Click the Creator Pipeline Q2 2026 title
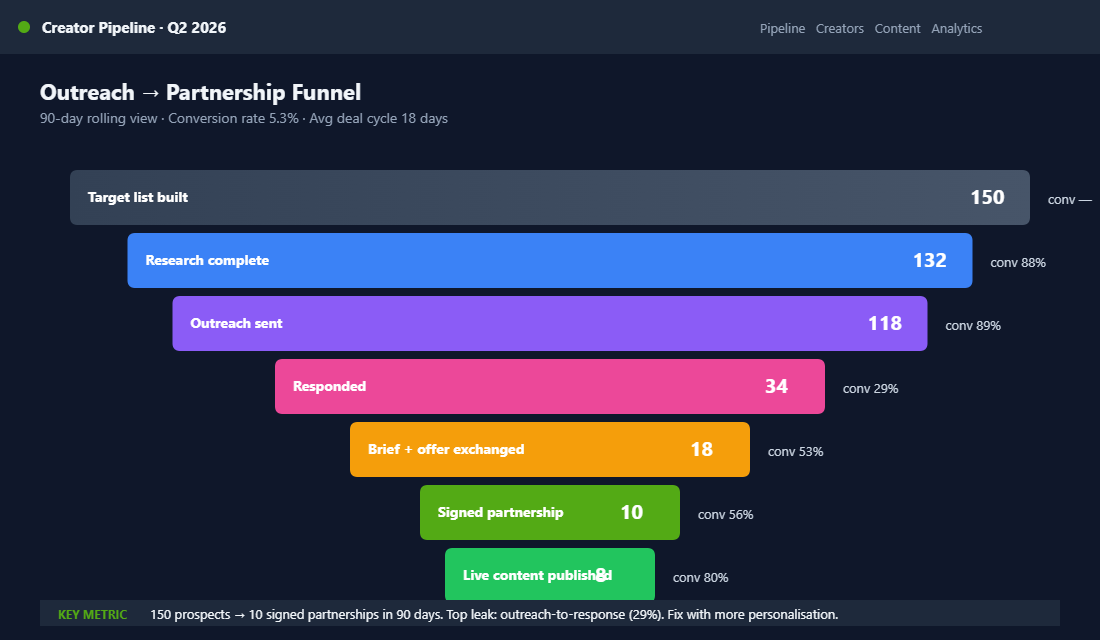This screenshot has height=640, width=1100. pyautogui.click(x=133, y=27)
